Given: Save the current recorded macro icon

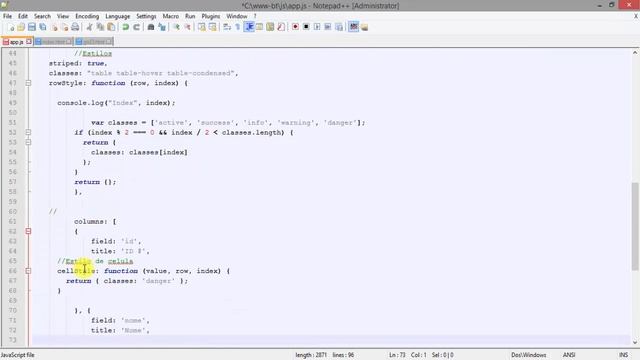Looking at the screenshot, I should pyautogui.click(x=339, y=27).
